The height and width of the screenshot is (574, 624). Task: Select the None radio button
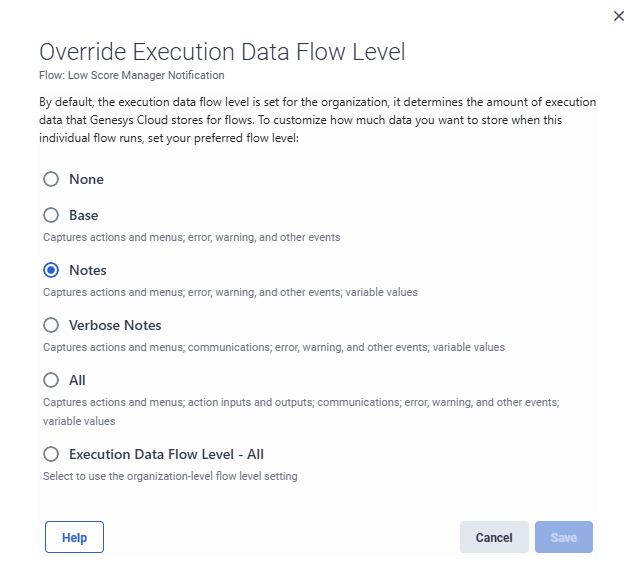point(51,179)
